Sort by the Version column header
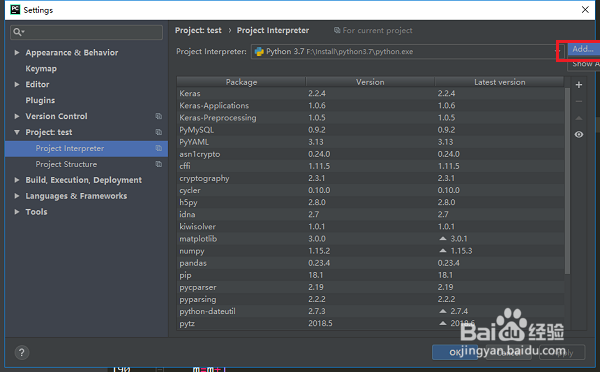The image size is (600, 372). (370, 82)
